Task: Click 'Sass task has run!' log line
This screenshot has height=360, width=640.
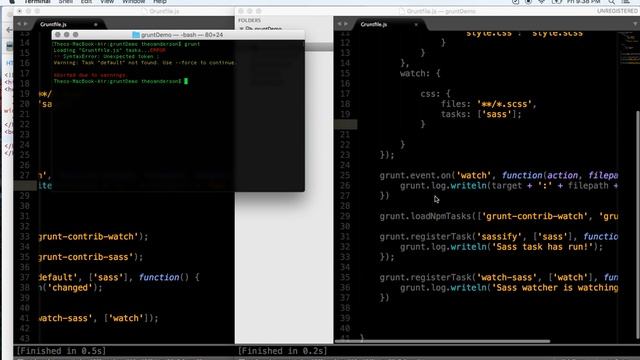Action: [501, 247]
